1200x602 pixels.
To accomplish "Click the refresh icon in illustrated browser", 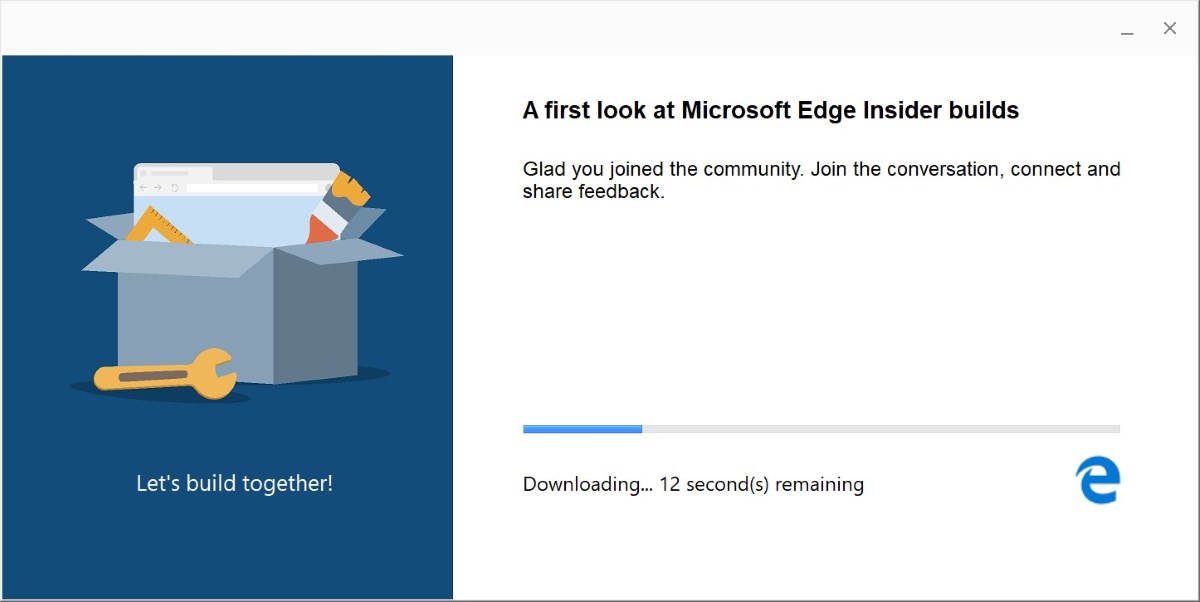I will click(x=174, y=187).
